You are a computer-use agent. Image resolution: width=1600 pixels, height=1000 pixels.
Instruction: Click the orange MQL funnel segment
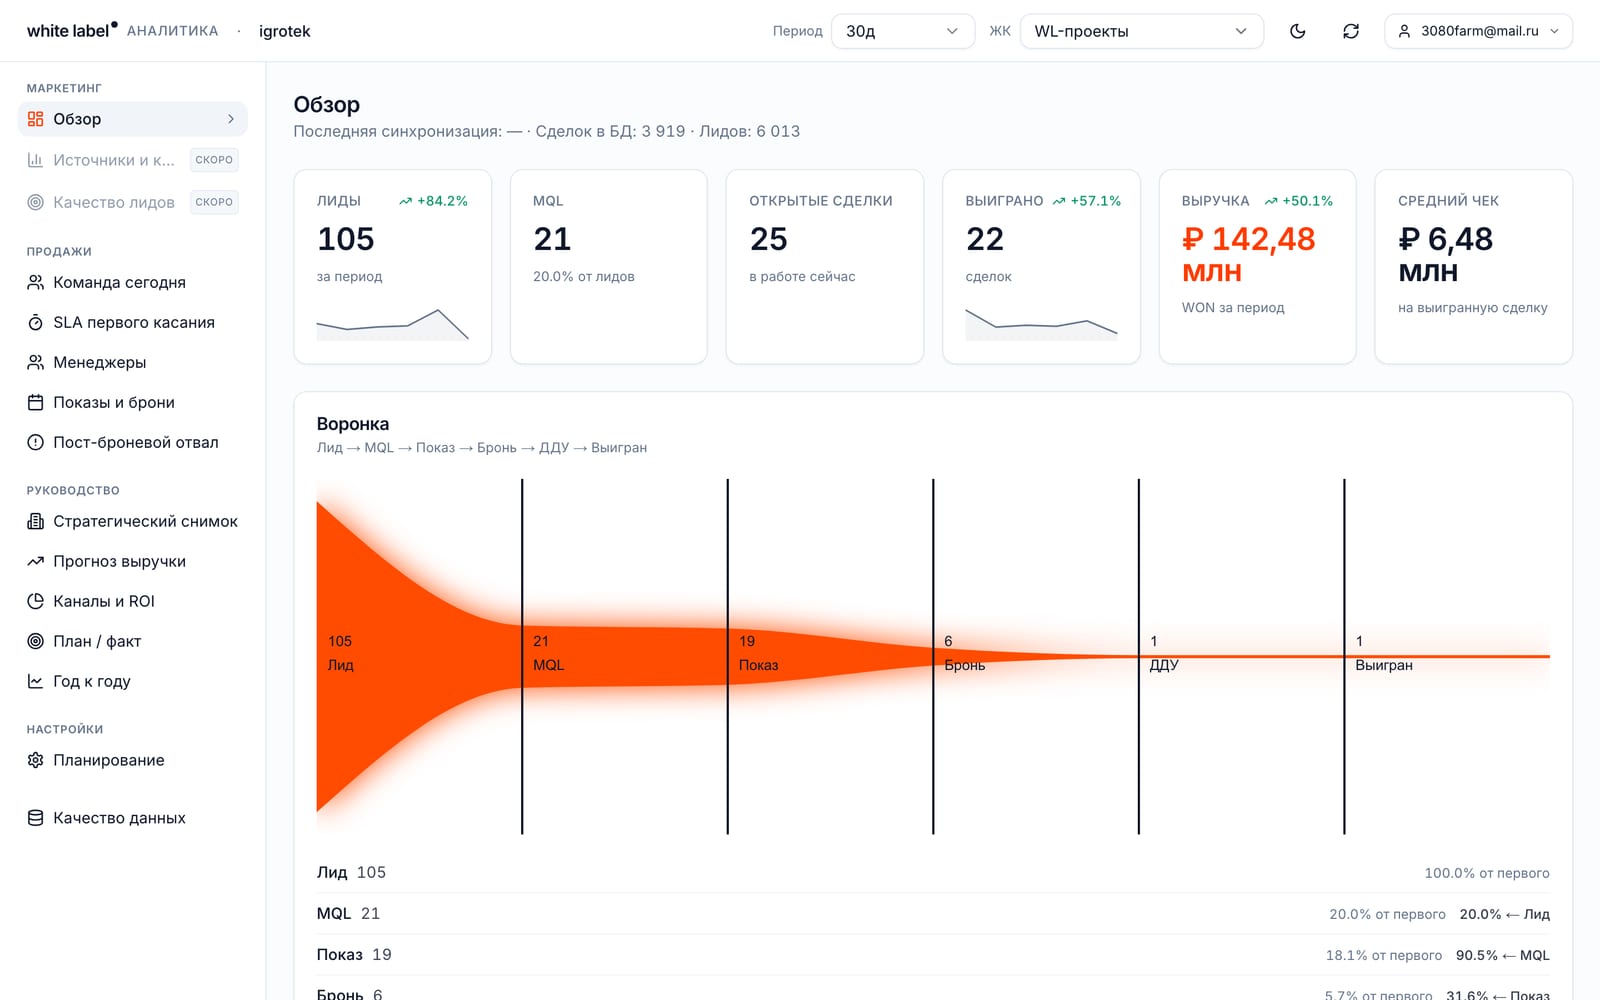(624, 656)
